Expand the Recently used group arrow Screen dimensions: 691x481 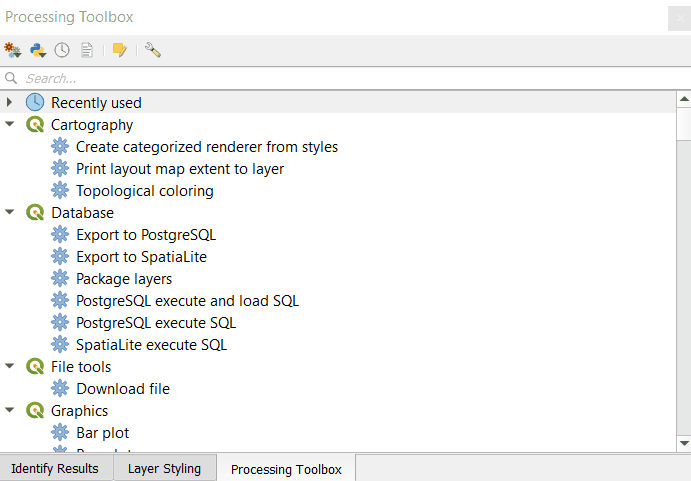[x=9, y=102]
